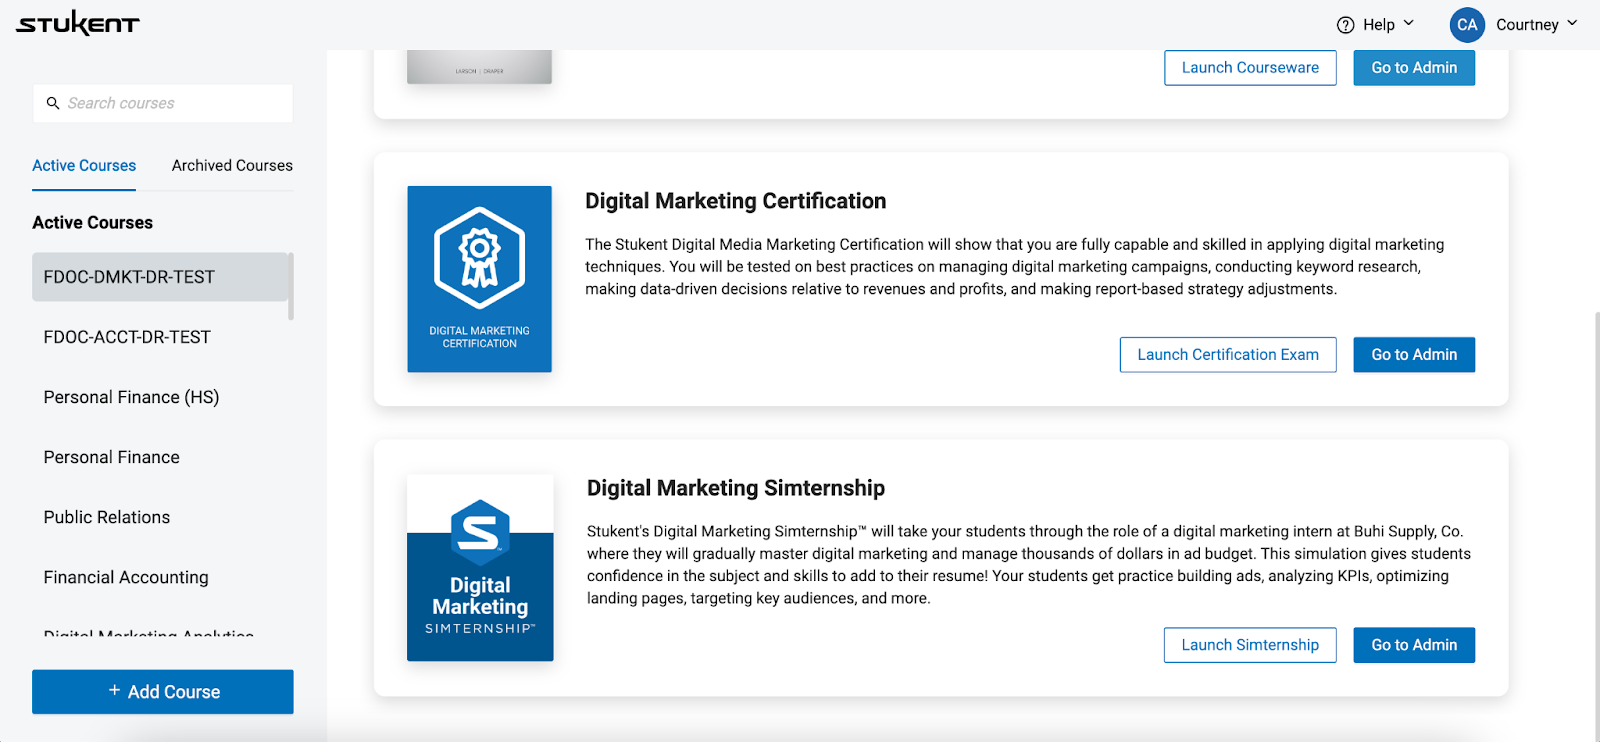Click the Digital Marketing Simternship title
1600x742 pixels.
point(736,488)
